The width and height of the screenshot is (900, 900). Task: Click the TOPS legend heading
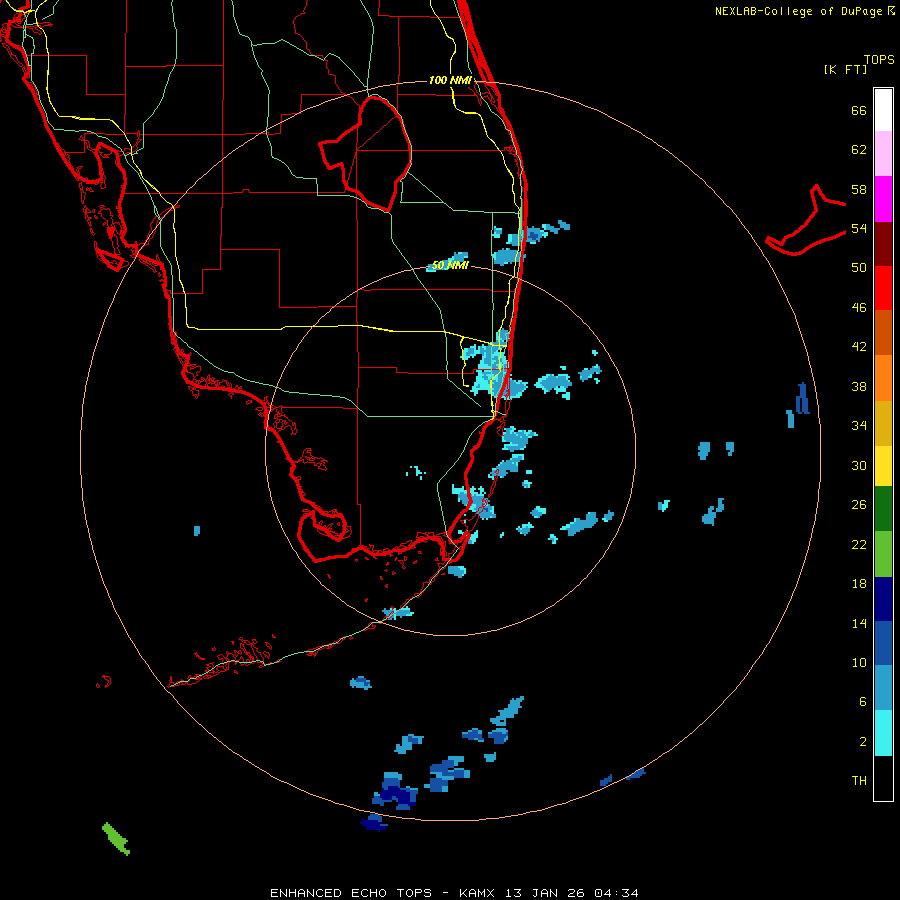(x=879, y=59)
